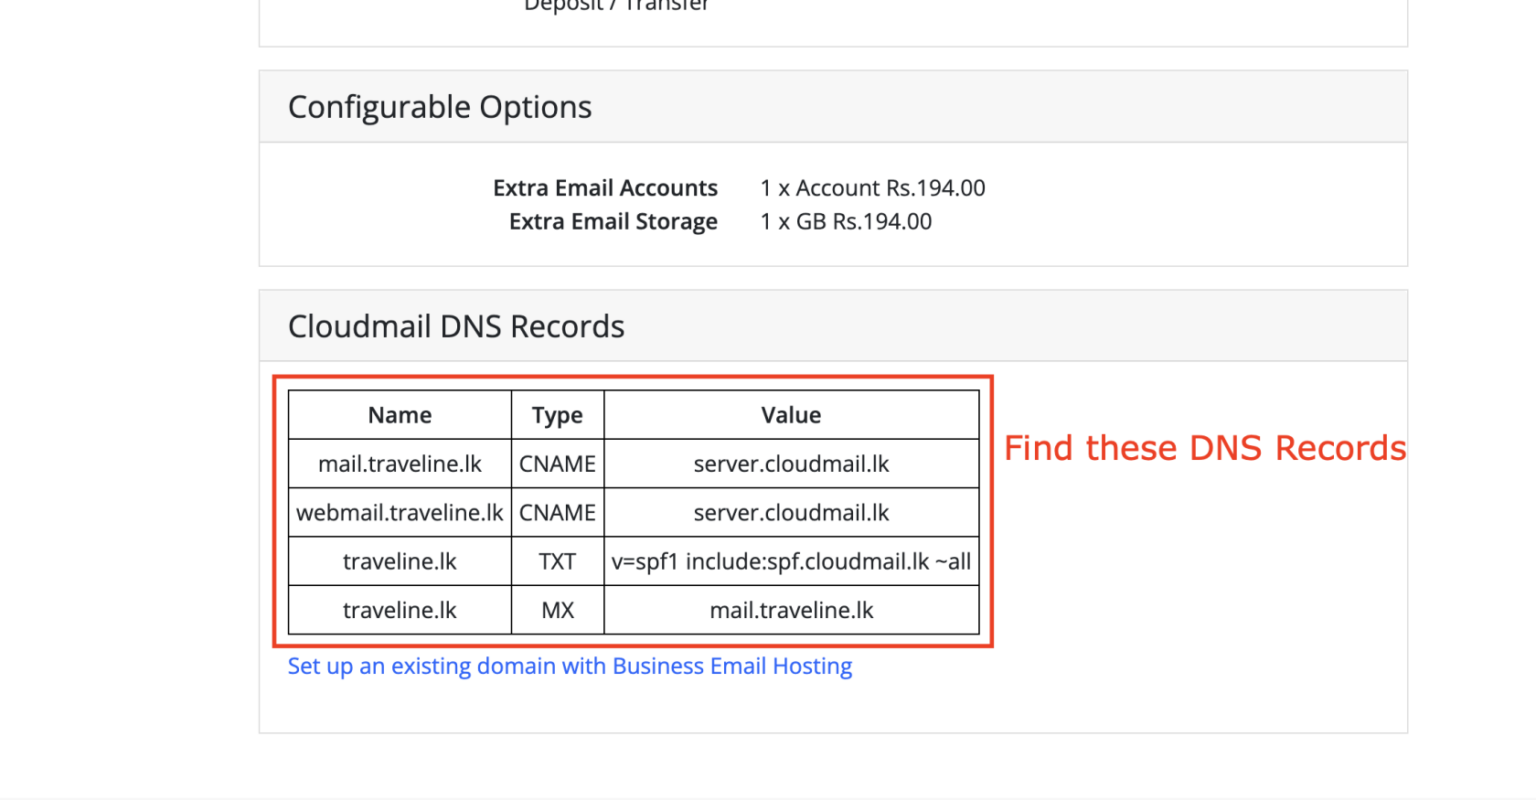This screenshot has width=1536, height=800.
Task: Click the Name column header
Action: (399, 415)
